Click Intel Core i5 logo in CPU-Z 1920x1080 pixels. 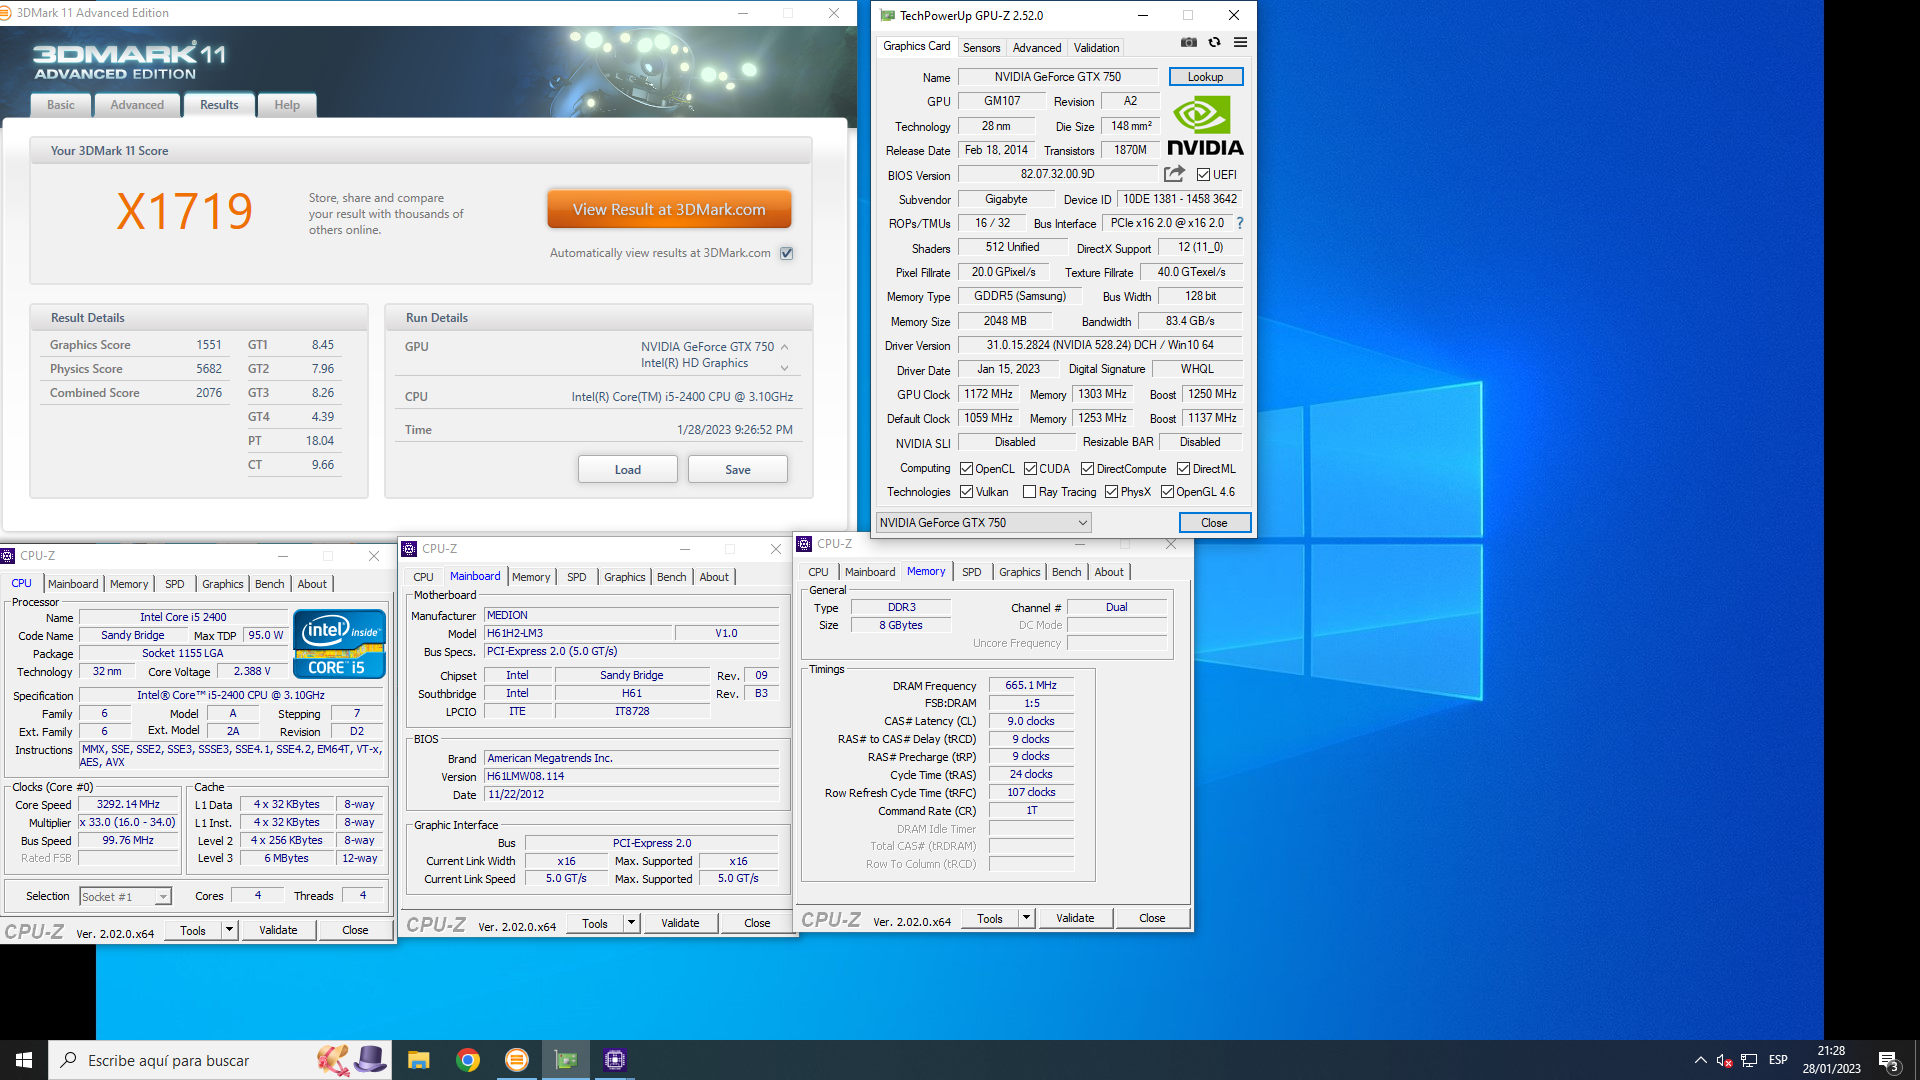coord(339,645)
